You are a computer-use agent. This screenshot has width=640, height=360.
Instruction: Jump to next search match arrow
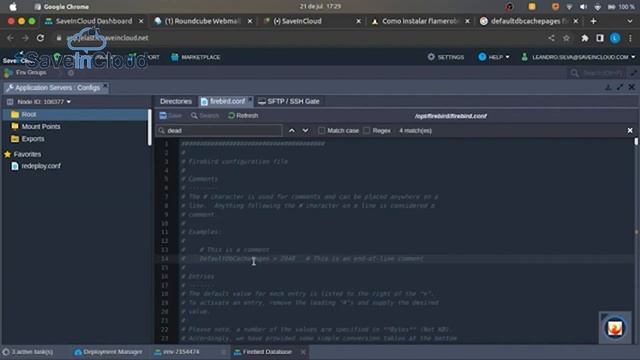click(305, 131)
